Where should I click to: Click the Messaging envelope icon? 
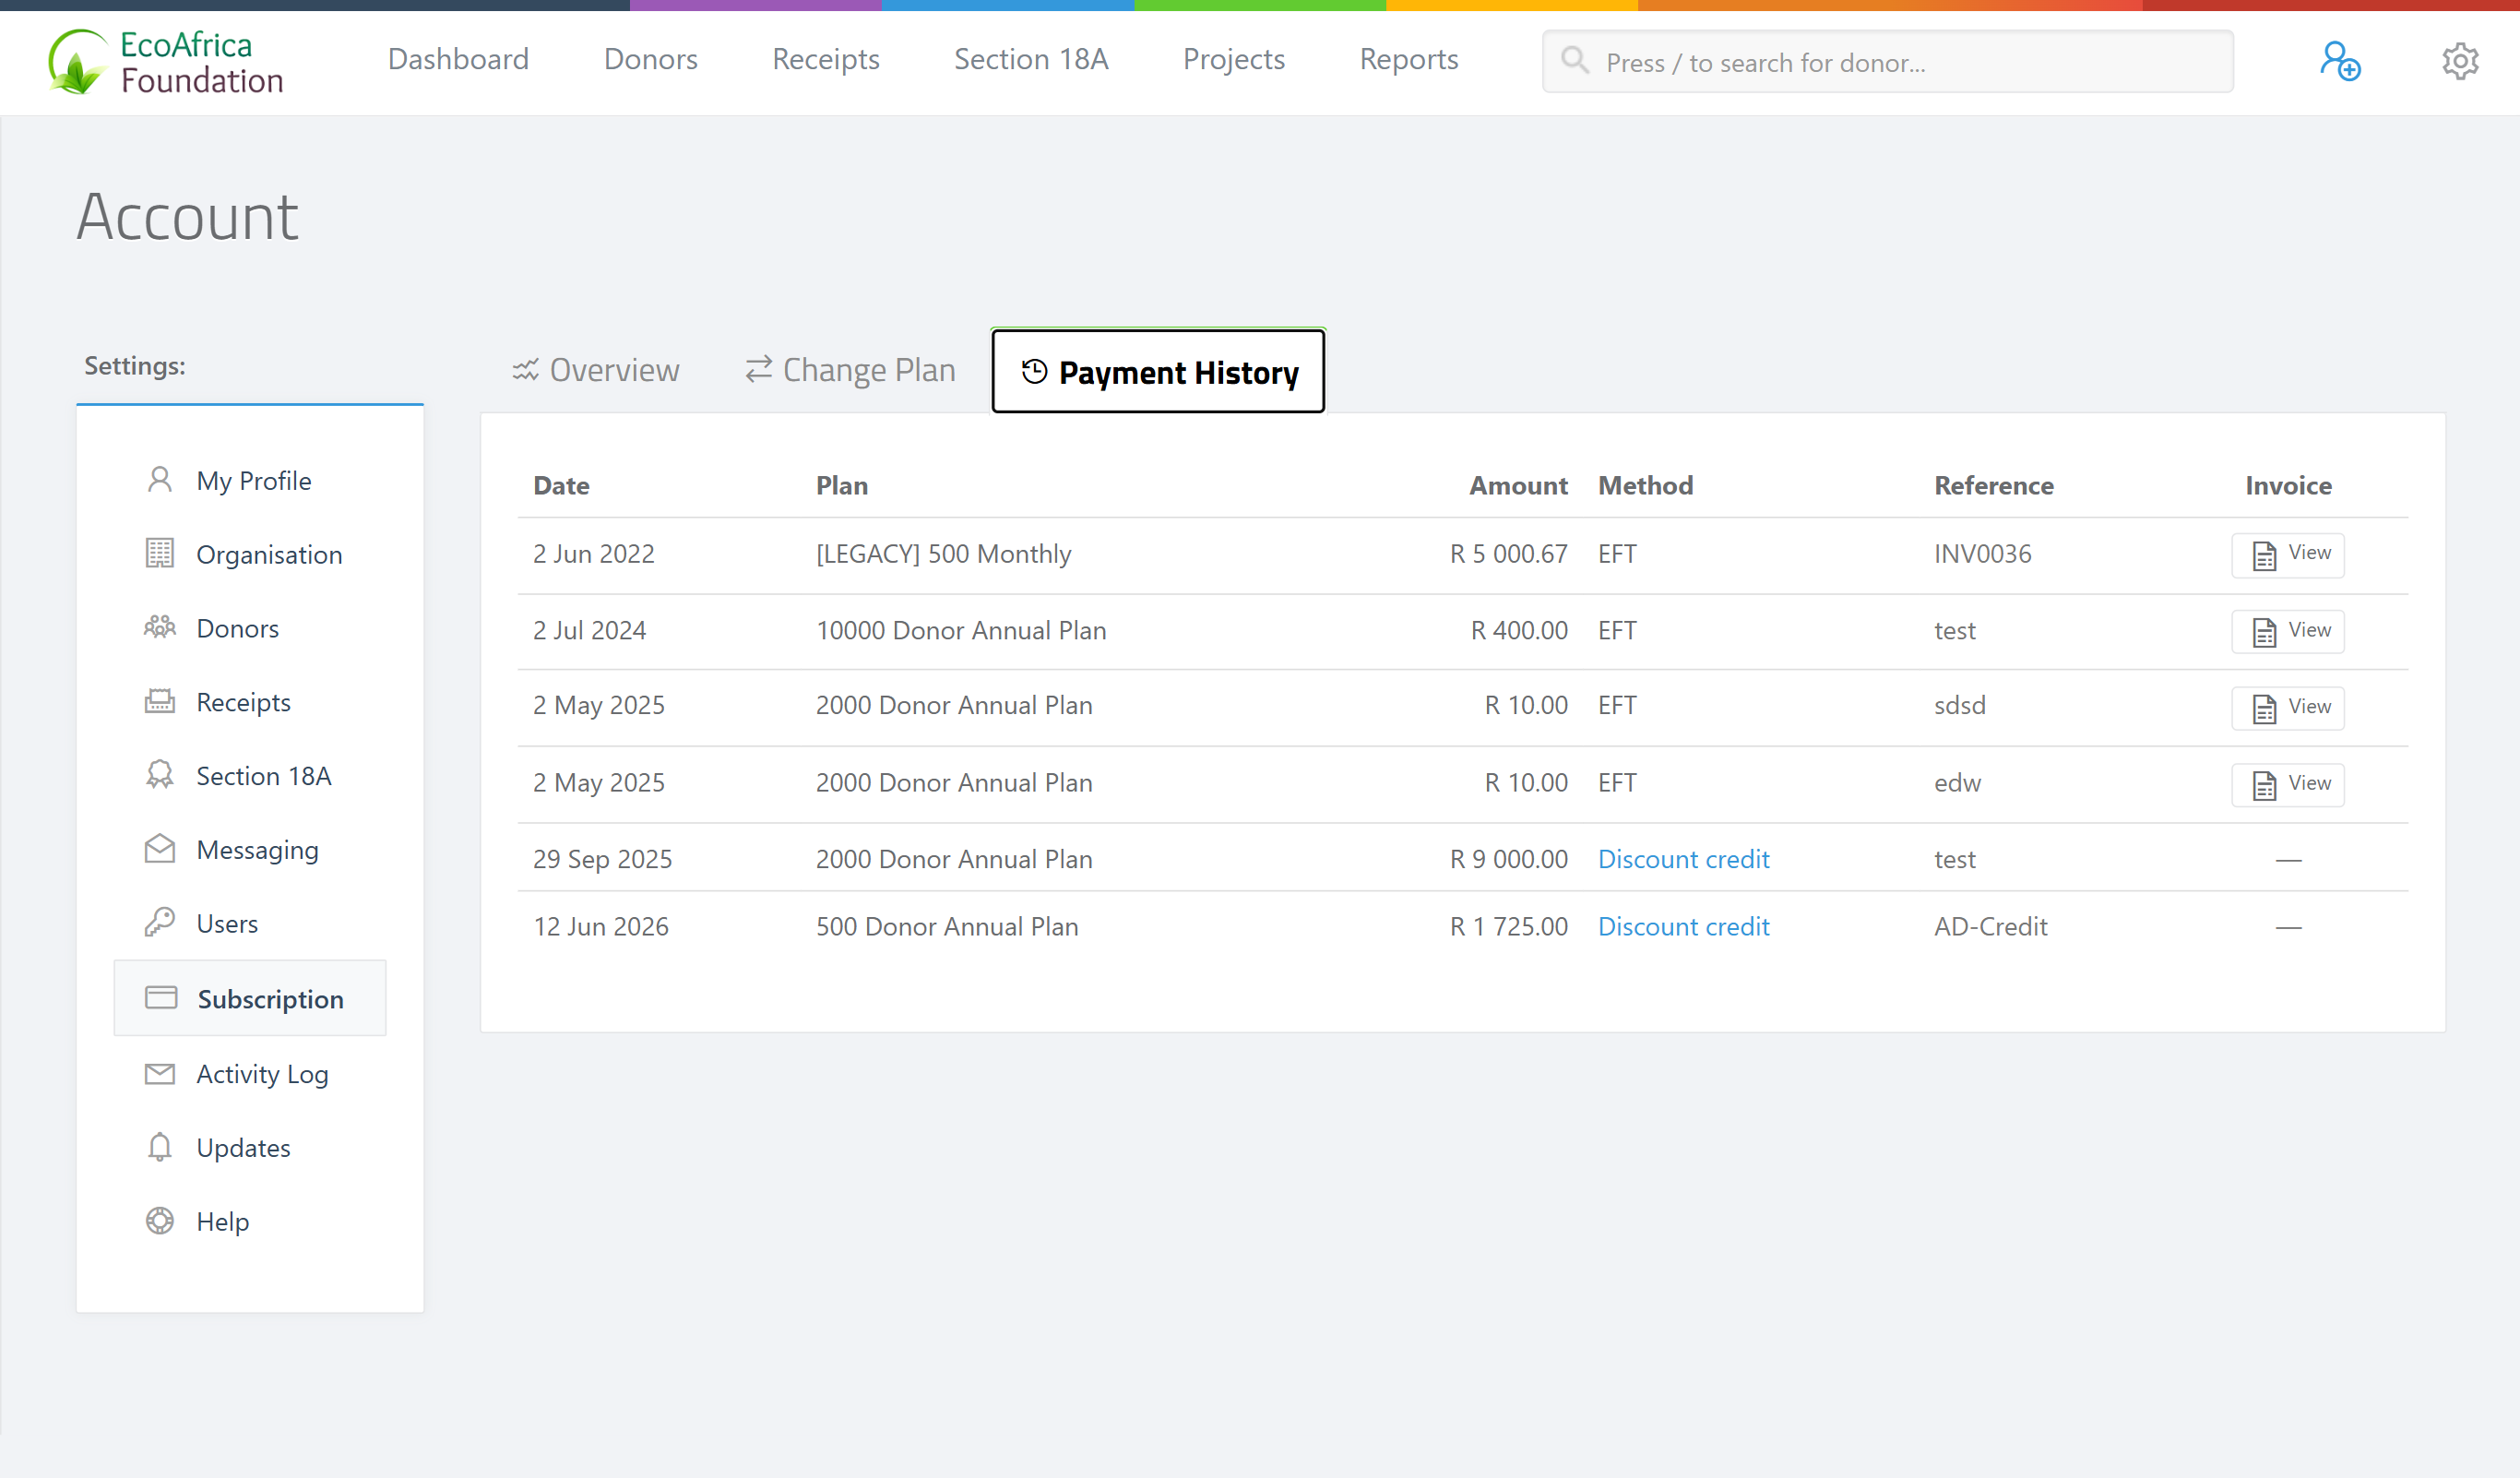click(x=160, y=849)
